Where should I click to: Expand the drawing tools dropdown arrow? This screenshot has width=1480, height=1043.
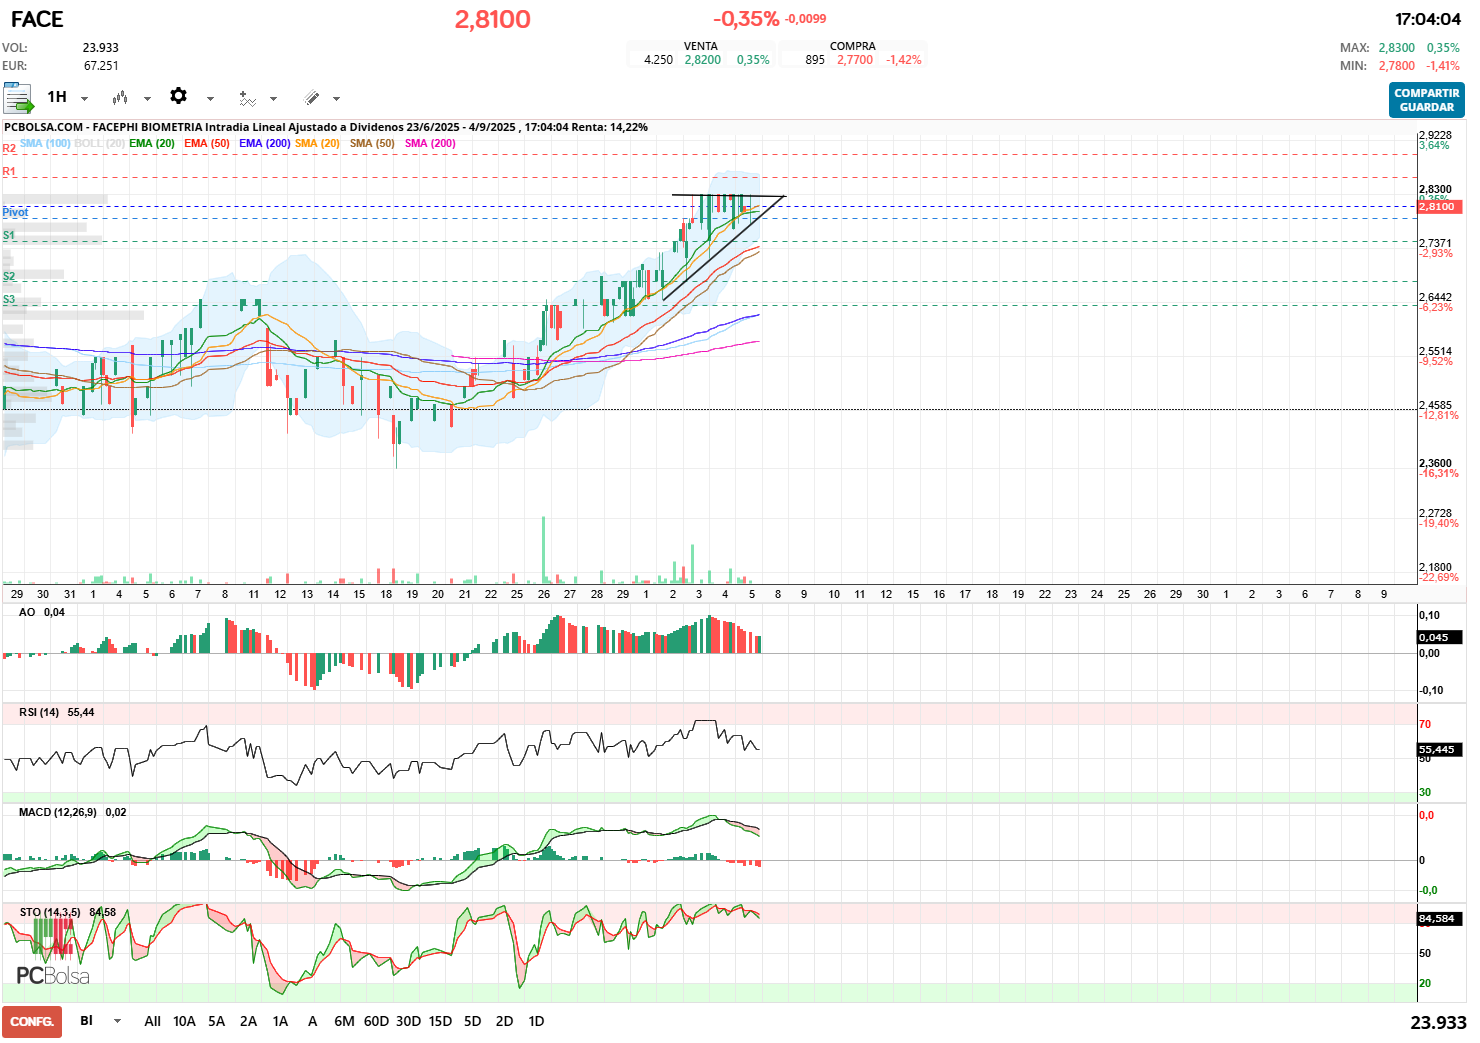coord(336,99)
